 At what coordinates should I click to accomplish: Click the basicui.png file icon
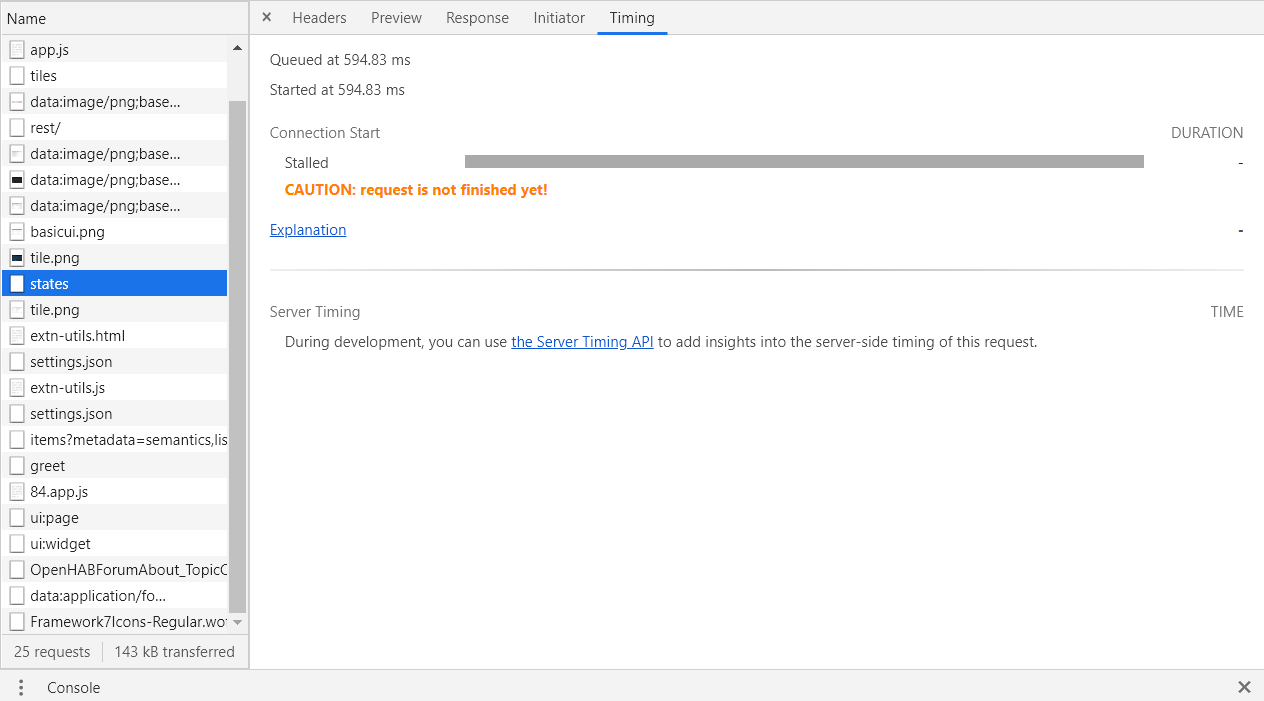17,232
